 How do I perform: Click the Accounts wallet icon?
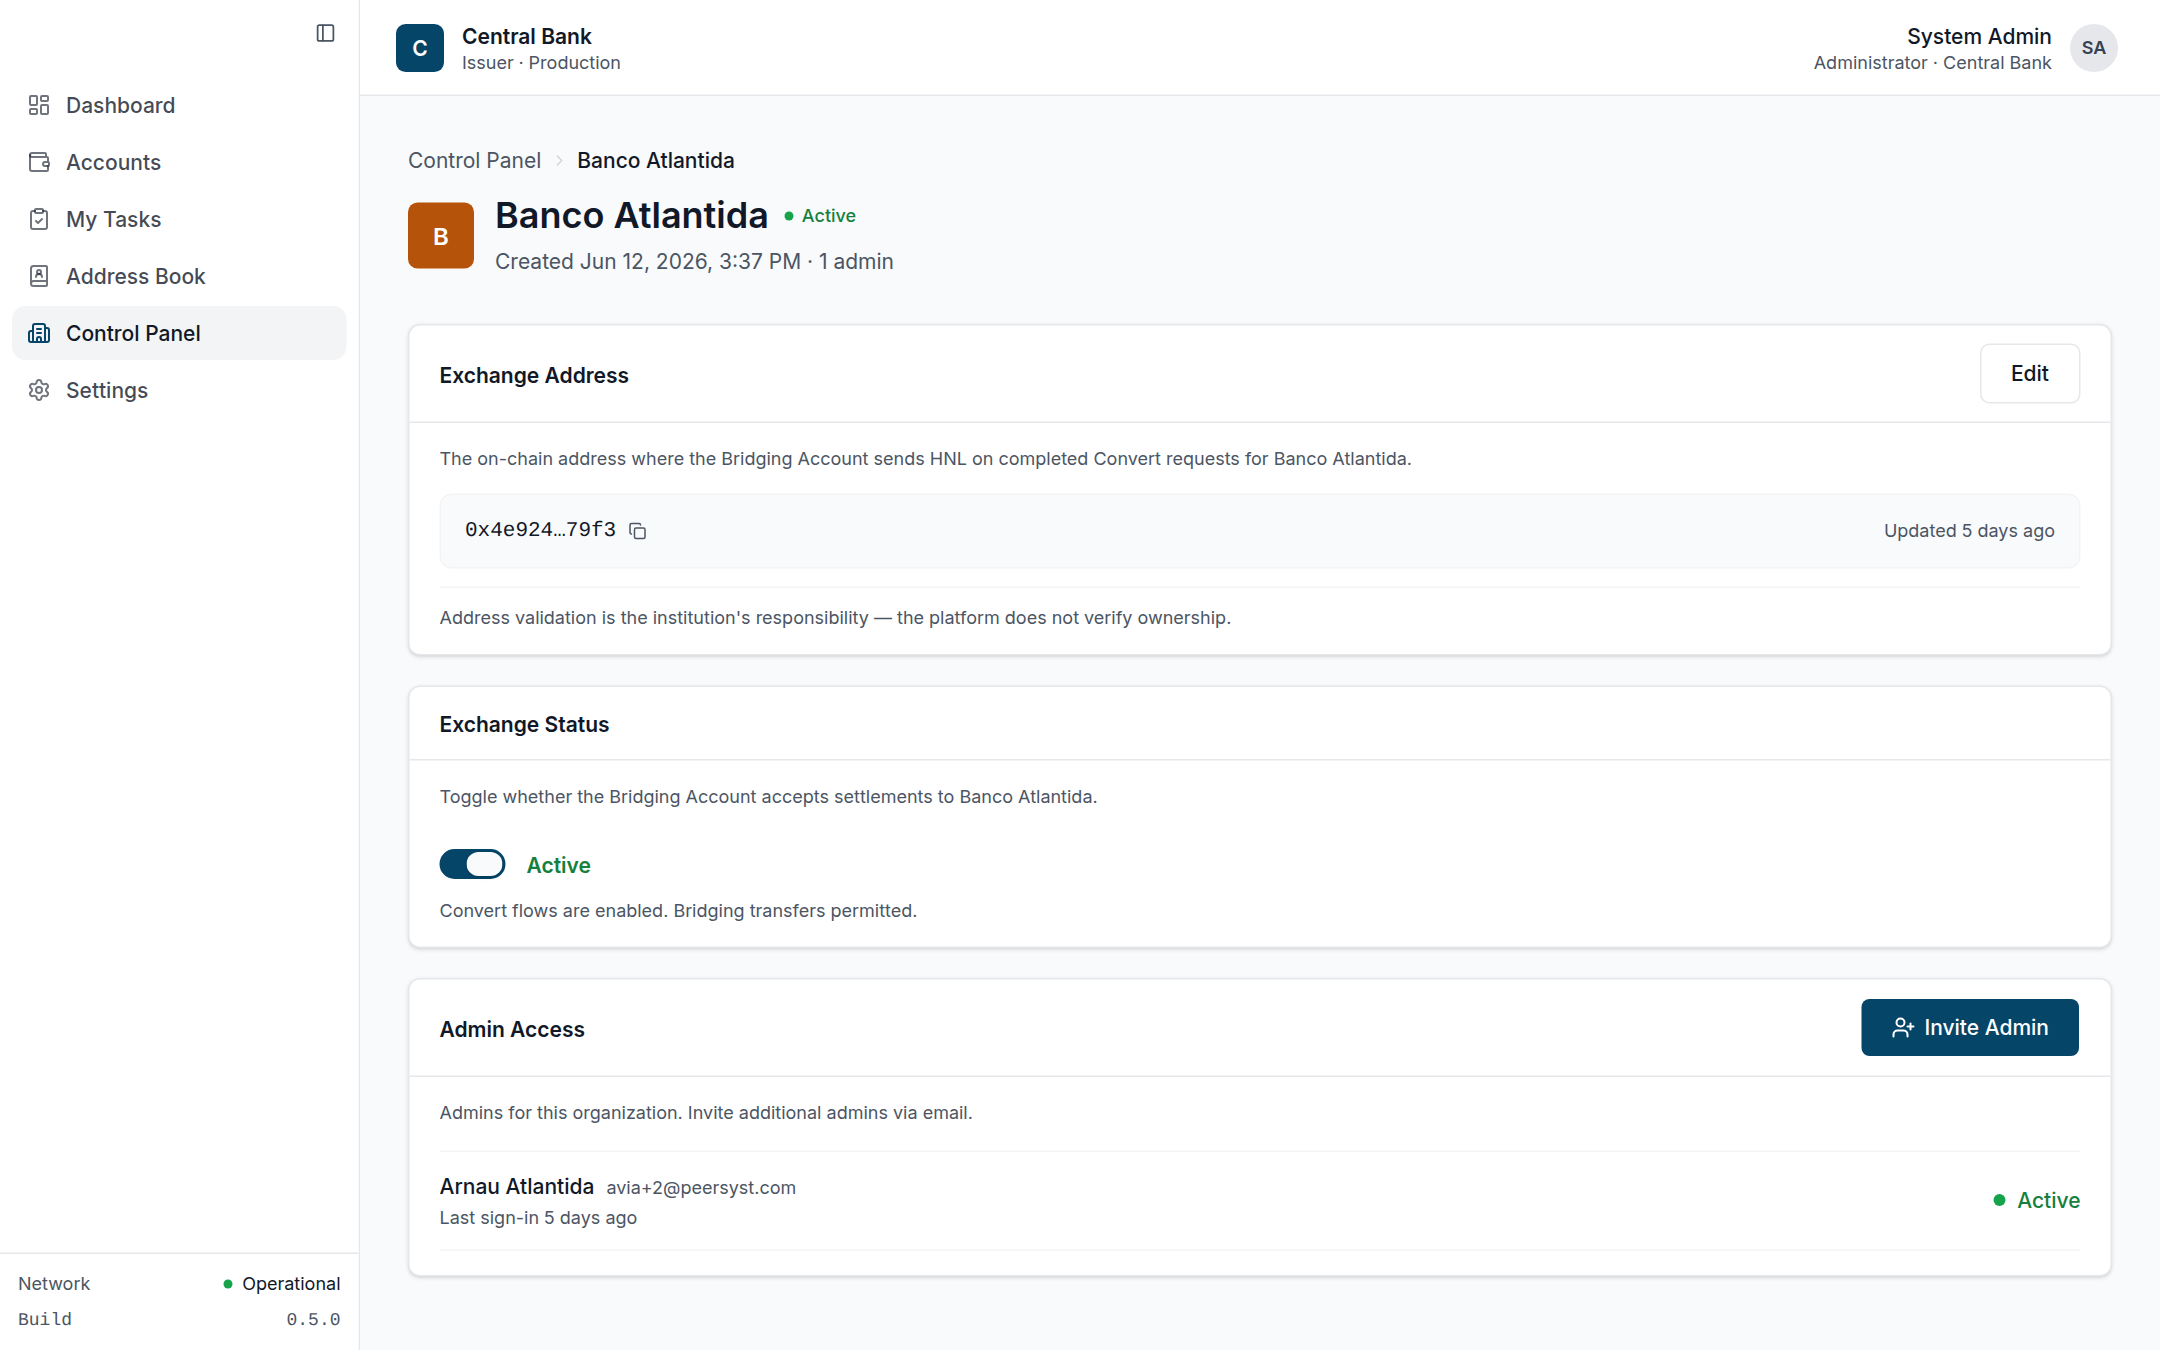[39, 162]
